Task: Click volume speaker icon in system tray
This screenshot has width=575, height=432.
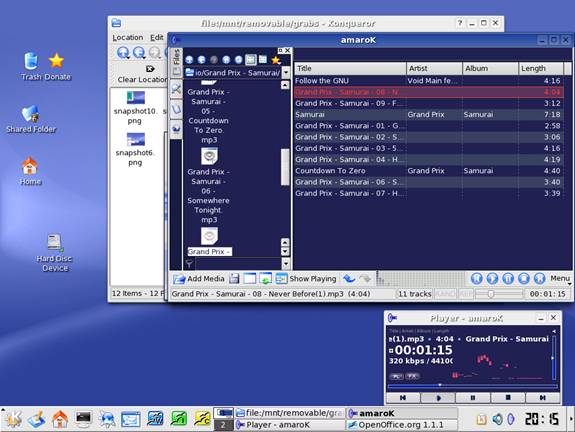Action: coord(497,419)
